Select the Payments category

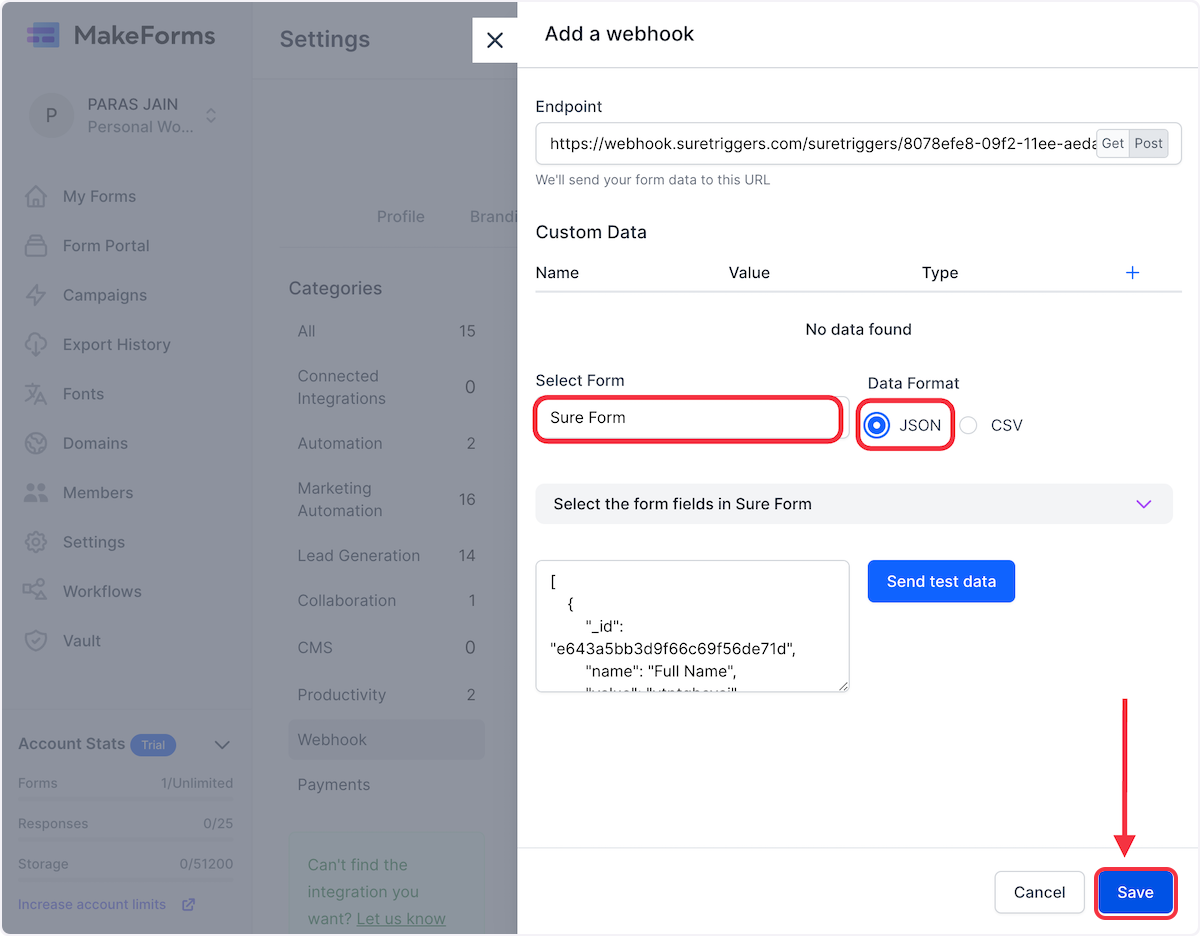pyautogui.click(x=386, y=784)
